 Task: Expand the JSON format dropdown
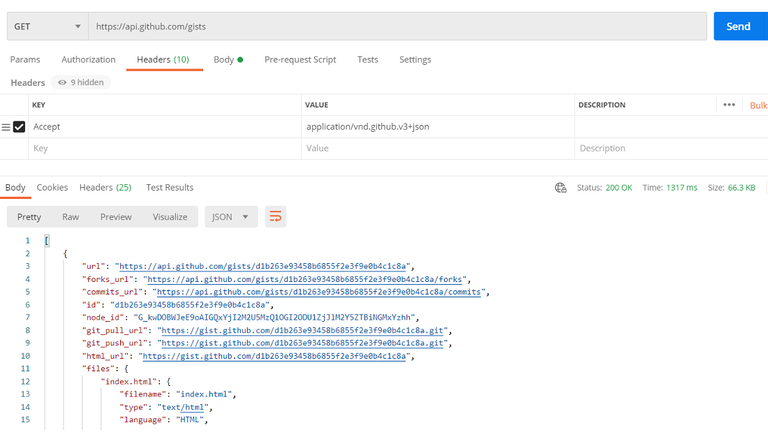231,217
